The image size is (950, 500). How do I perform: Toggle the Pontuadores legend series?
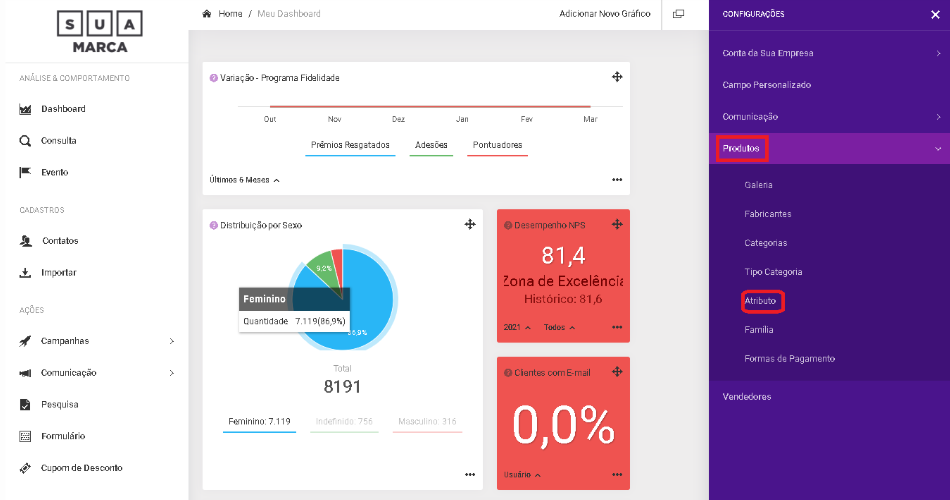[497, 145]
